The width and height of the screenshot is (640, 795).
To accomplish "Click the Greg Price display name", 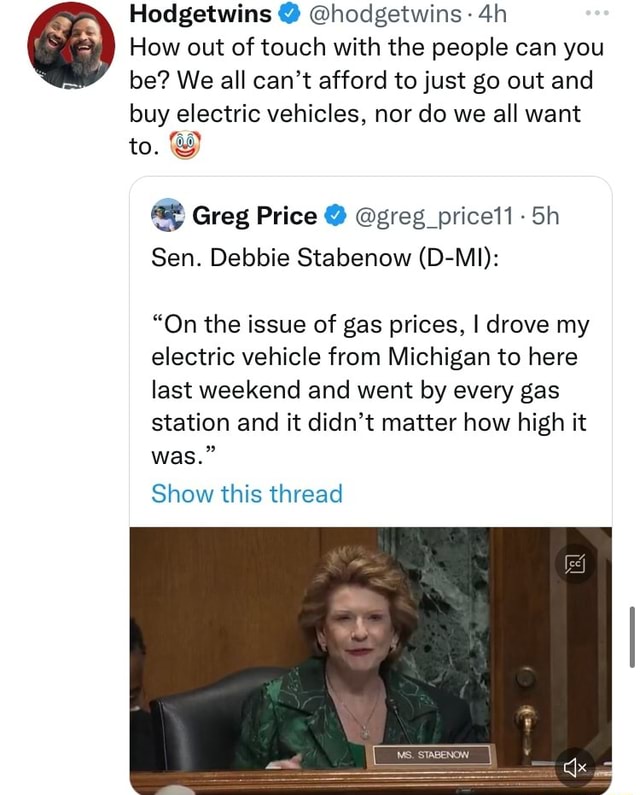I will tap(254, 215).
